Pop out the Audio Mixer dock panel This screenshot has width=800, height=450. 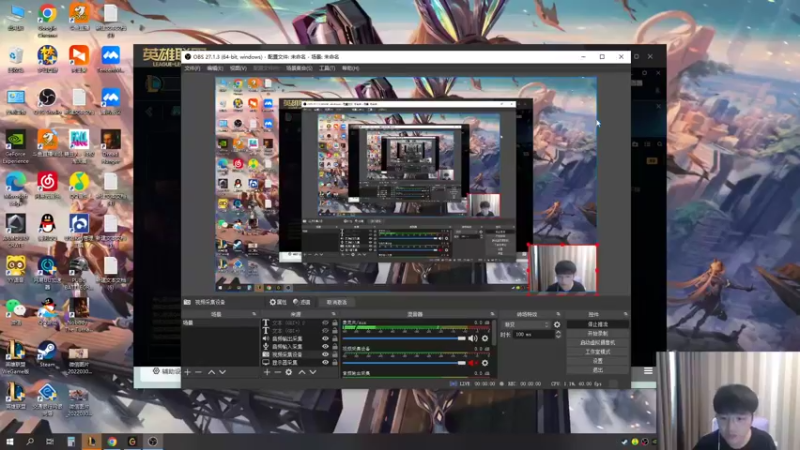pyautogui.click(x=492, y=314)
